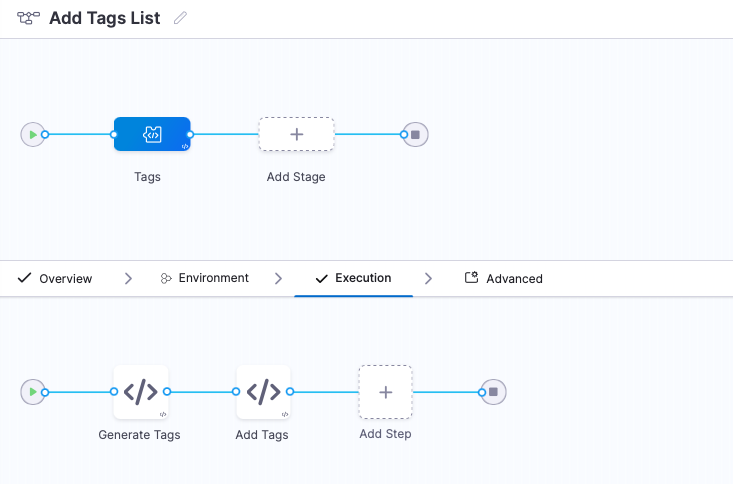The image size is (733, 484).
Task: Click the stop end node in the execution flow
Action: (x=494, y=392)
